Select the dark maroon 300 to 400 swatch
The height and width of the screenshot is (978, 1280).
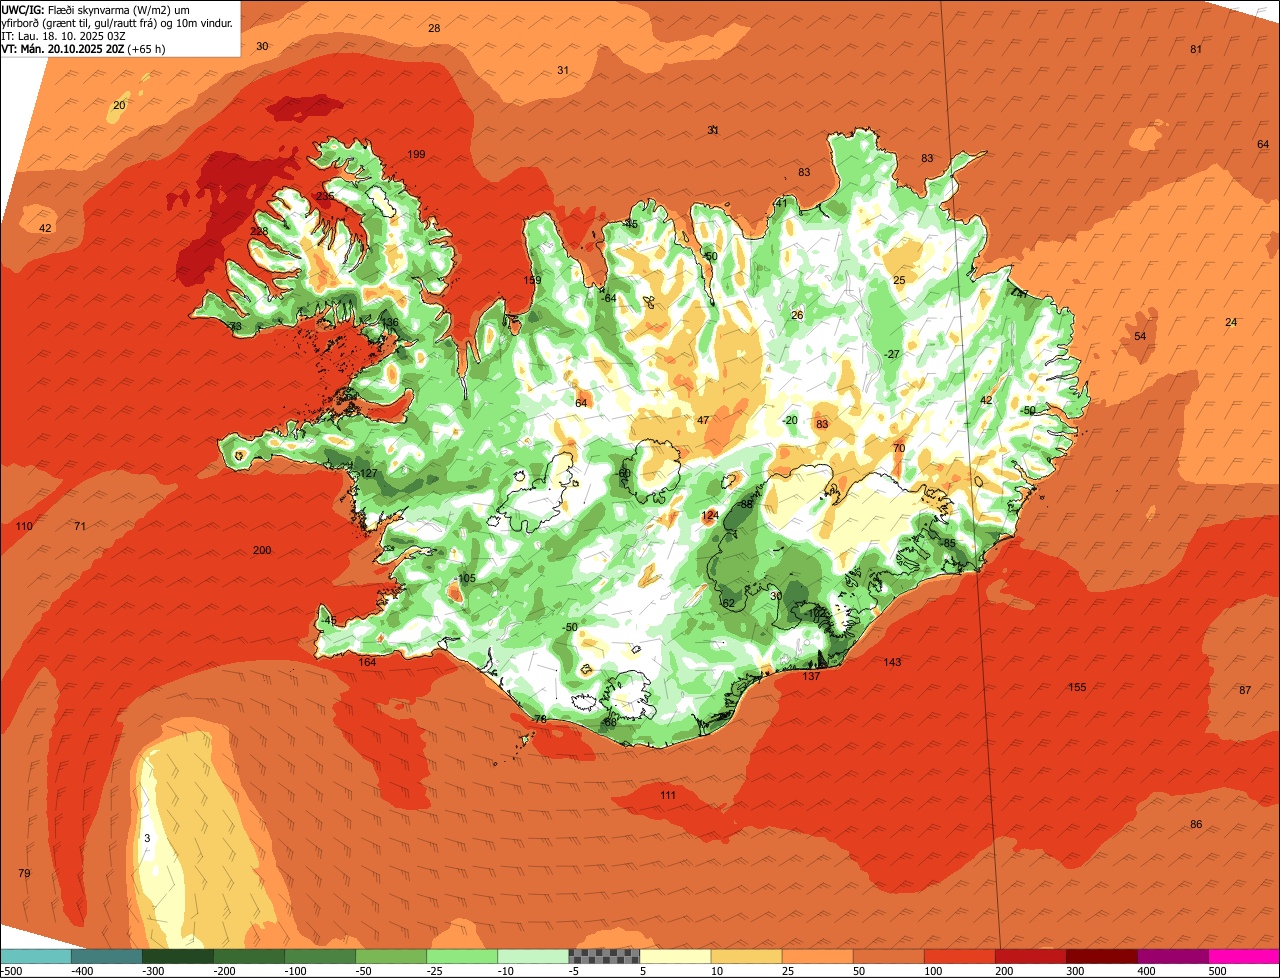point(1101,956)
